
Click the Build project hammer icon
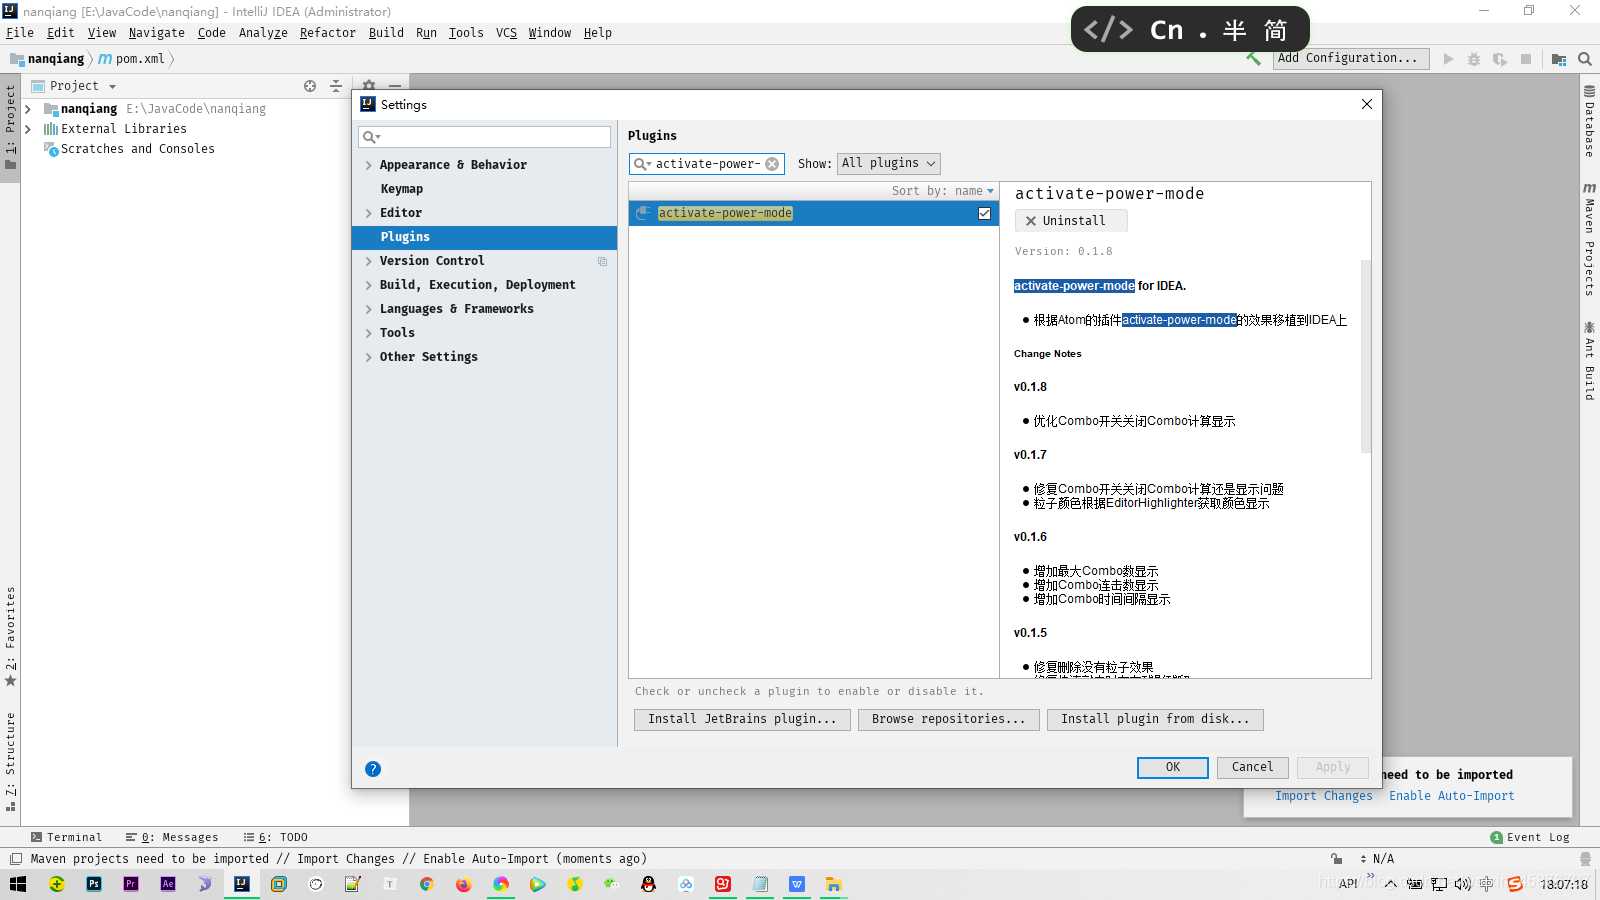click(x=1253, y=59)
